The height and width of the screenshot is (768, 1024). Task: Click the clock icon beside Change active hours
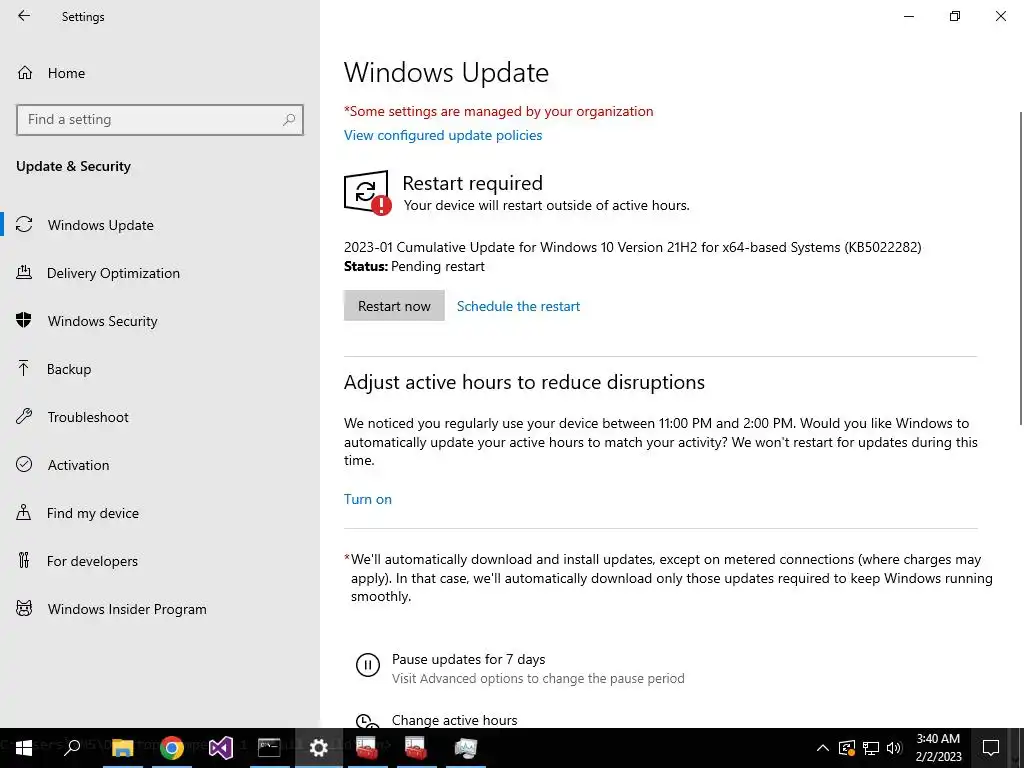pos(367,720)
